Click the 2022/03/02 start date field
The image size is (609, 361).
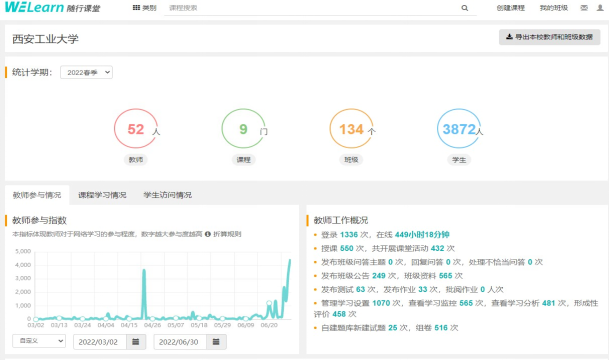pyautogui.click(x=100, y=342)
